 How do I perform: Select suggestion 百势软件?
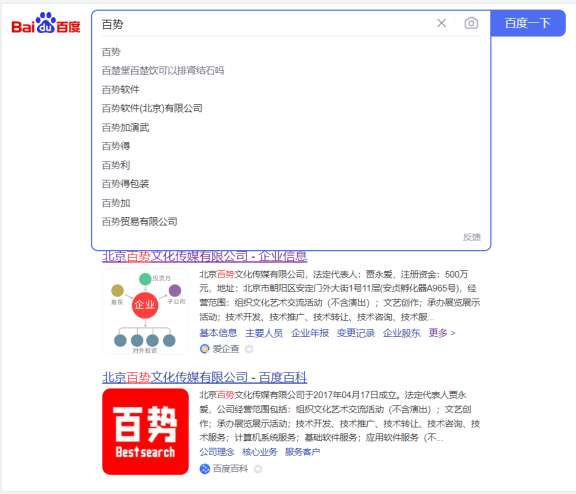pyautogui.click(x=120, y=90)
